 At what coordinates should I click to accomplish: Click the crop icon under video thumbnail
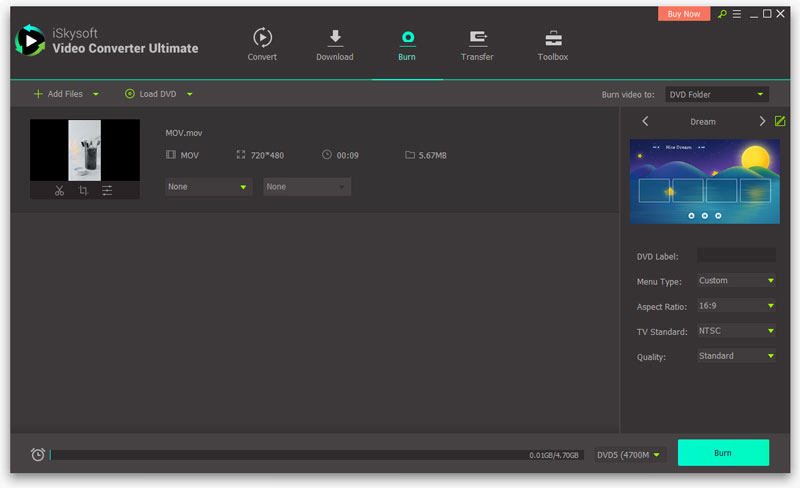pos(83,191)
